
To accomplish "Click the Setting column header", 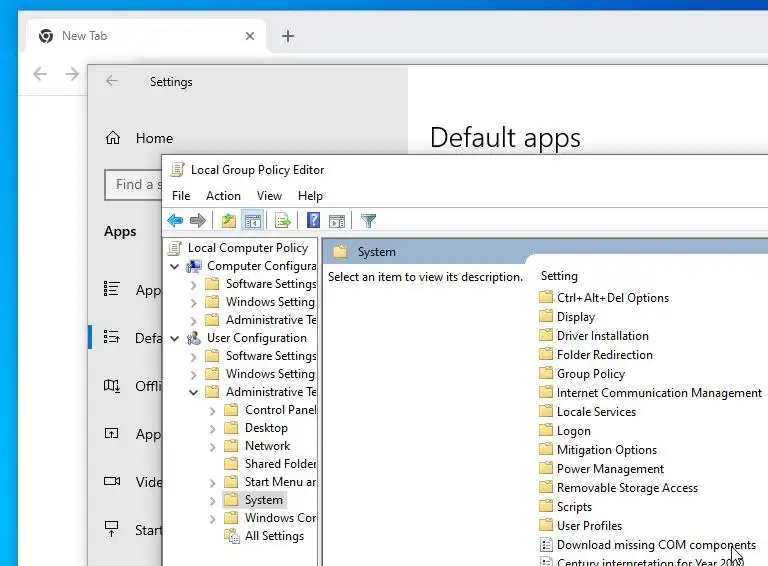I will pyautogui.click(x=559, y=276).
